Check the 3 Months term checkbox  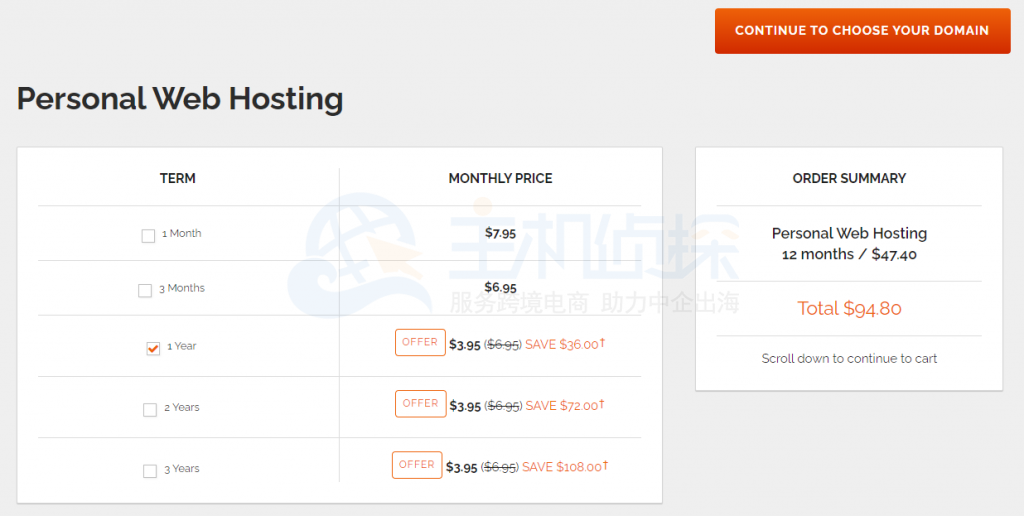[145, 291]
